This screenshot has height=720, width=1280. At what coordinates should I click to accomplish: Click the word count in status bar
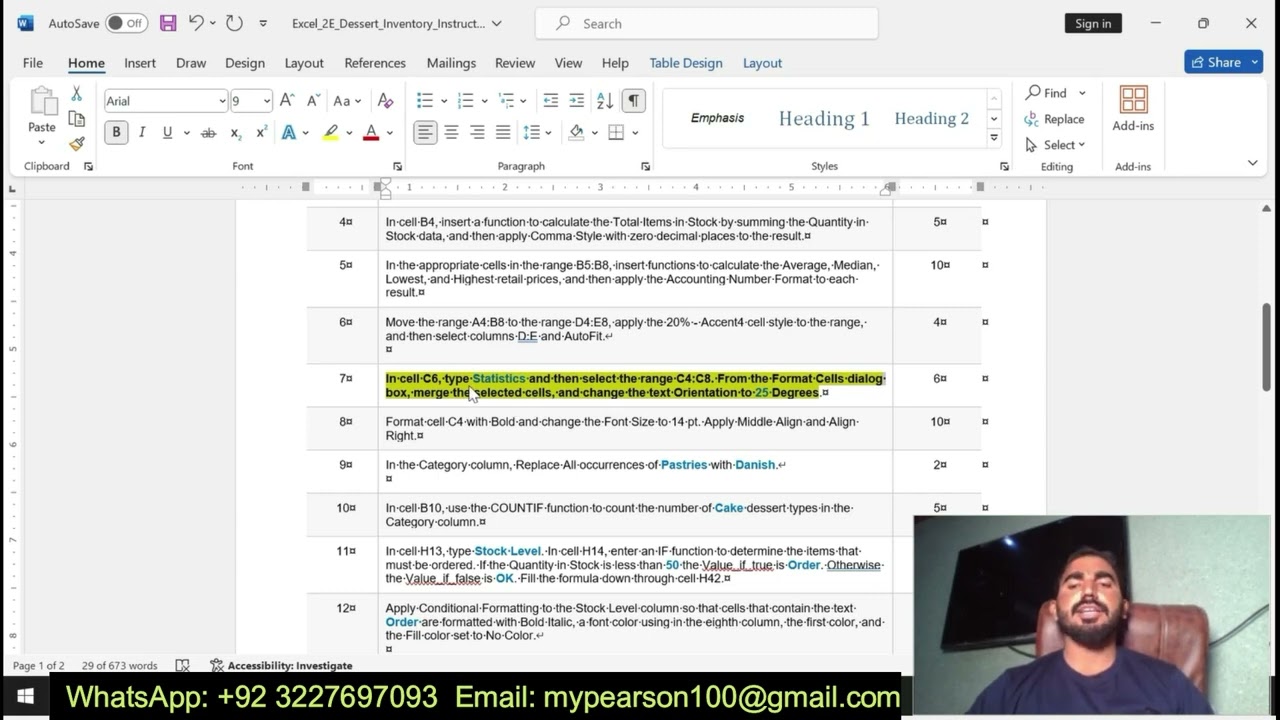[119, 665]
